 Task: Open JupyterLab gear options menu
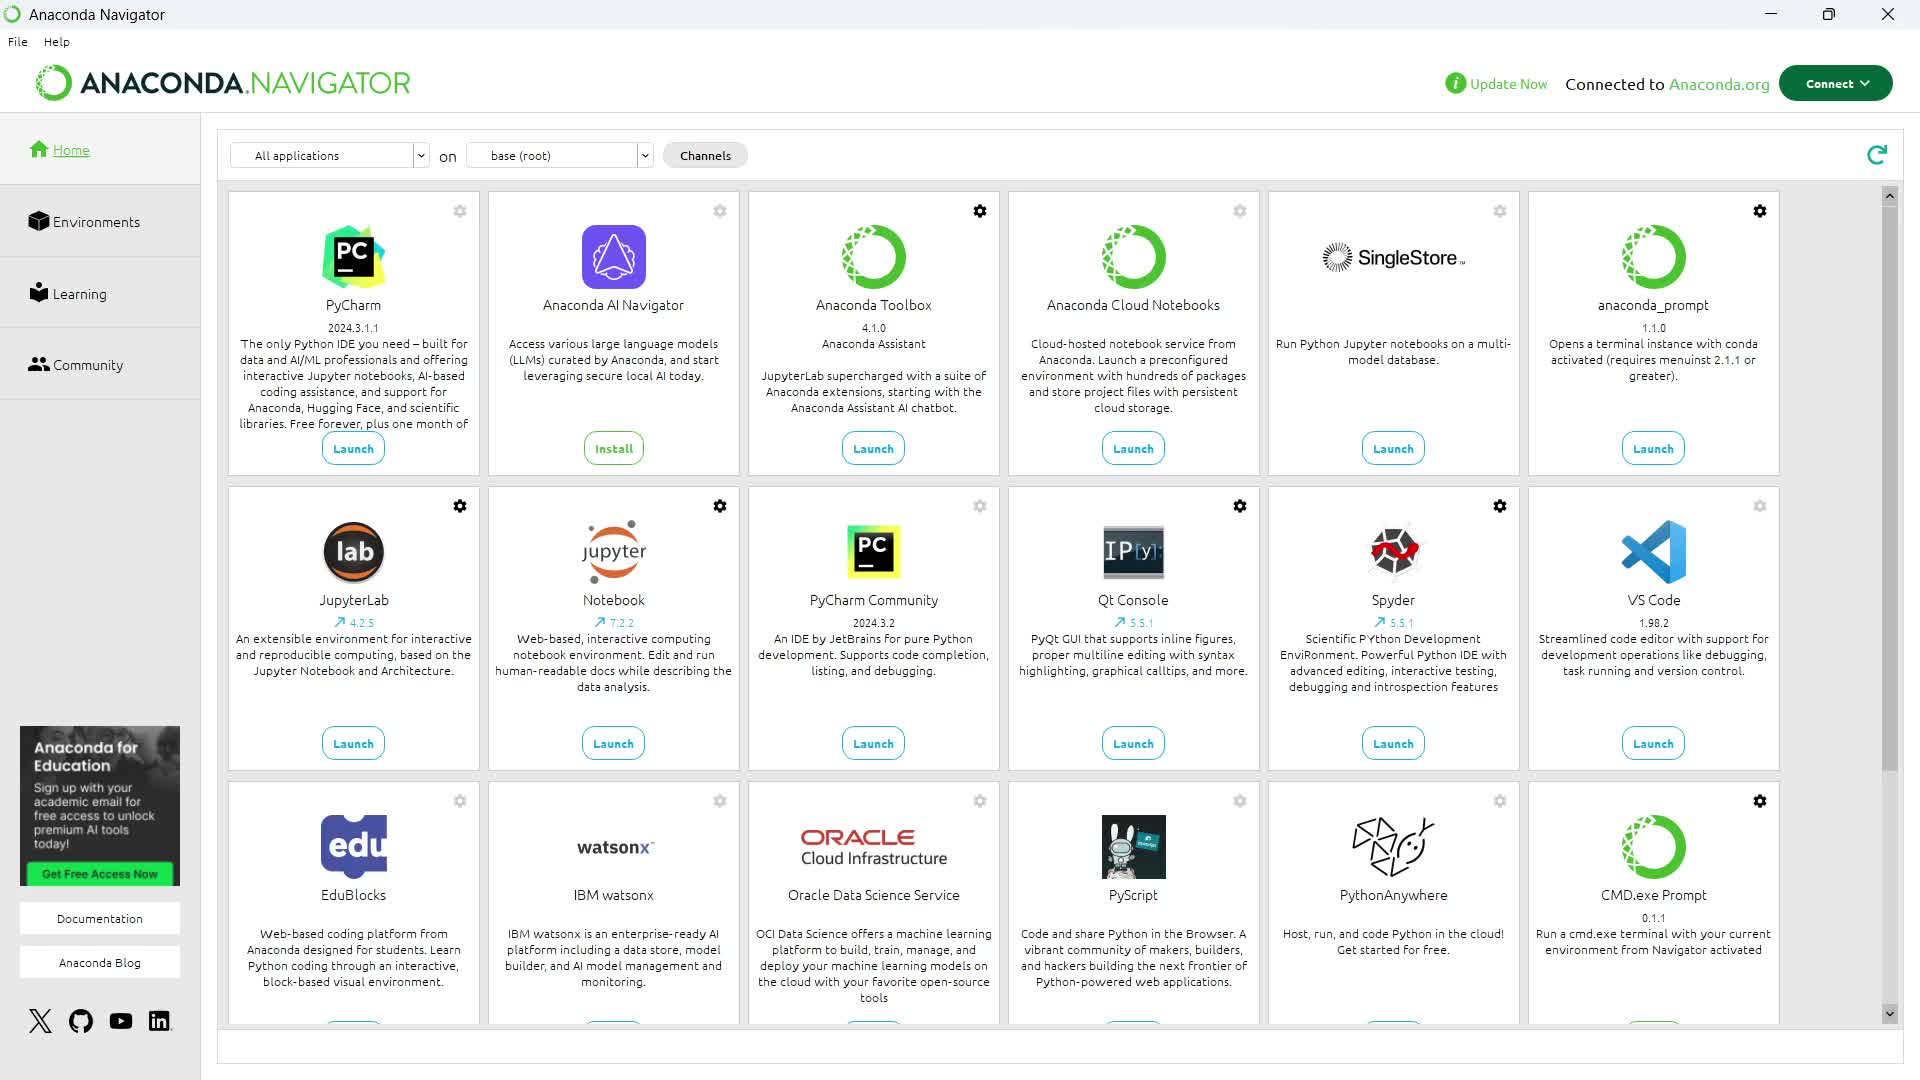tap(460, 506)
